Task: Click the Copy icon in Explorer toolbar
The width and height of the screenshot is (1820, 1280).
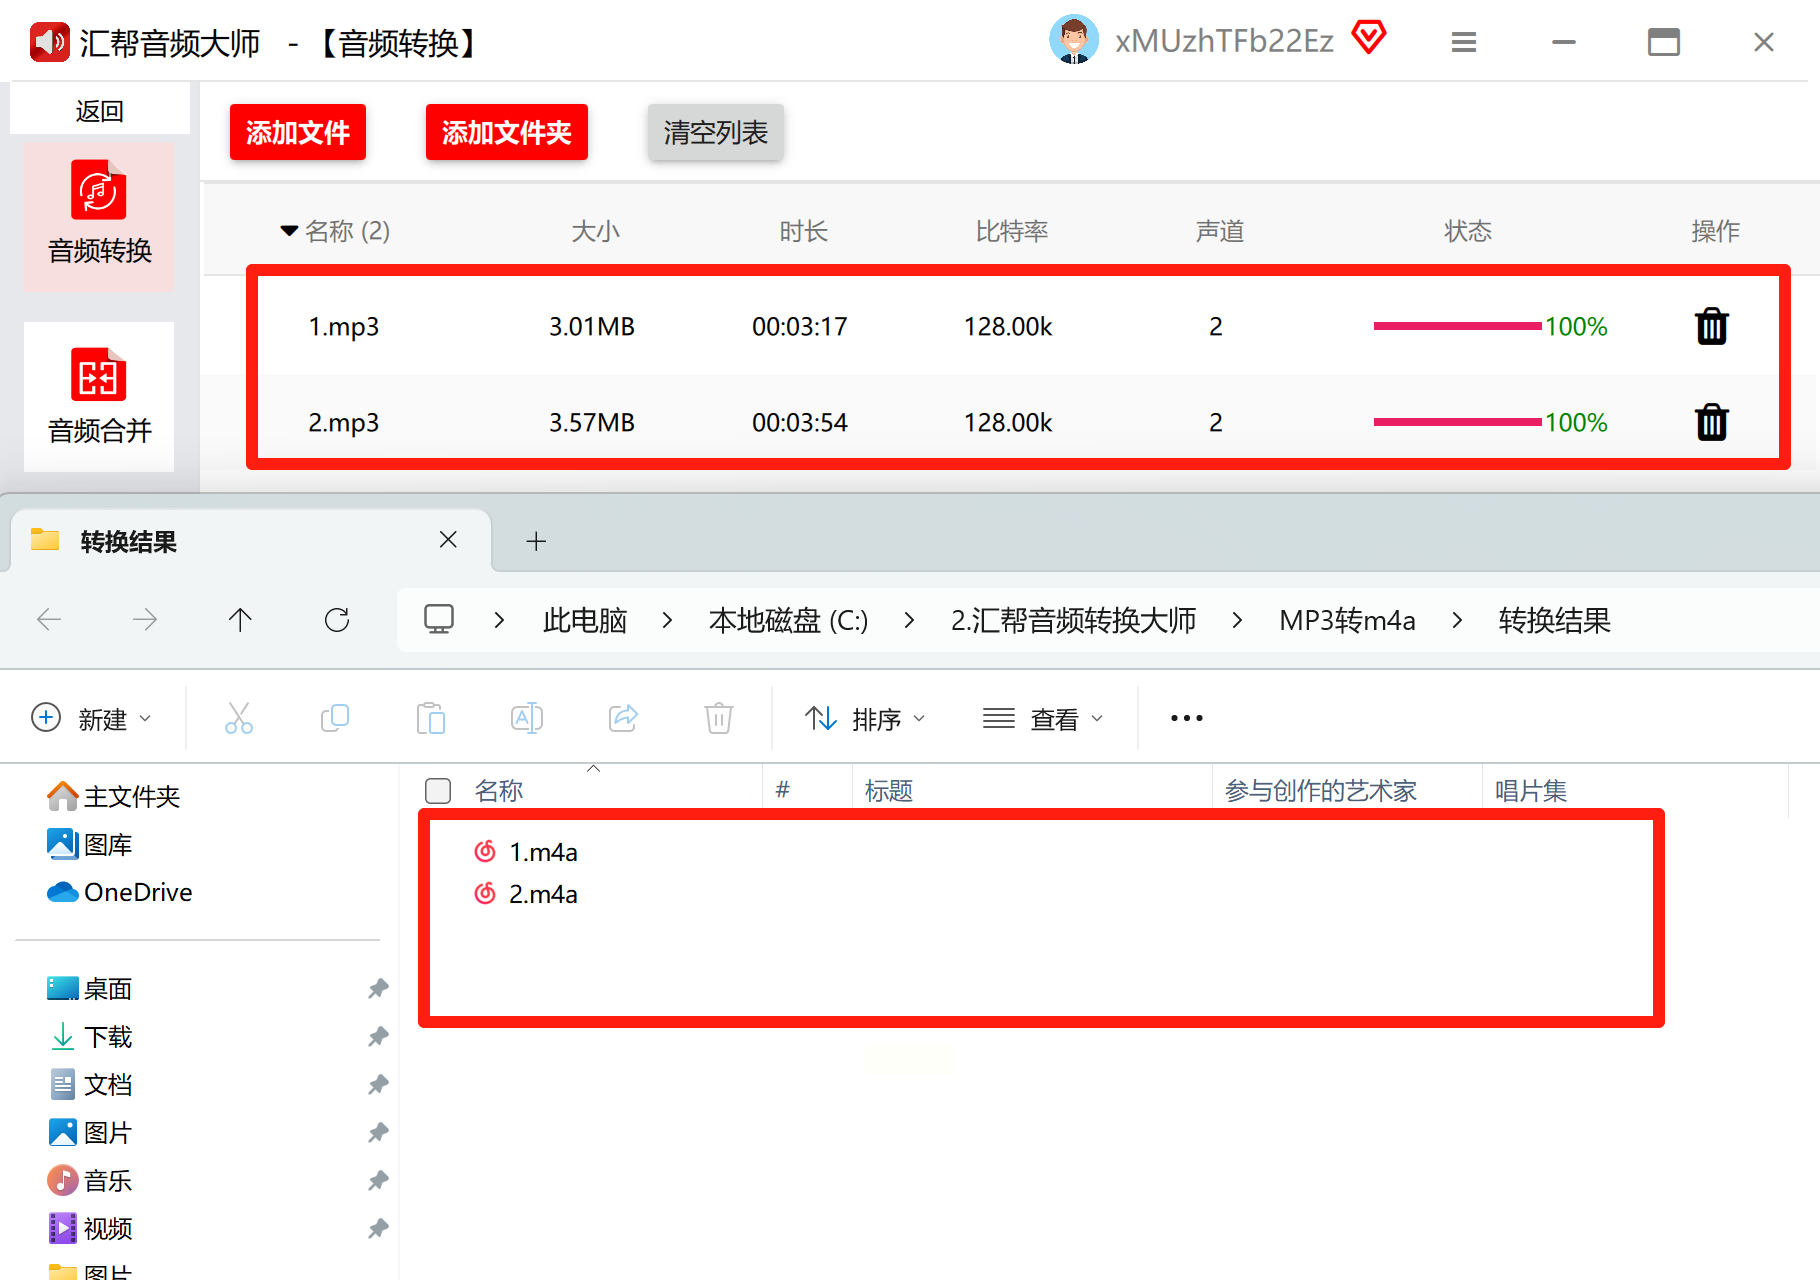Action: 335,718
